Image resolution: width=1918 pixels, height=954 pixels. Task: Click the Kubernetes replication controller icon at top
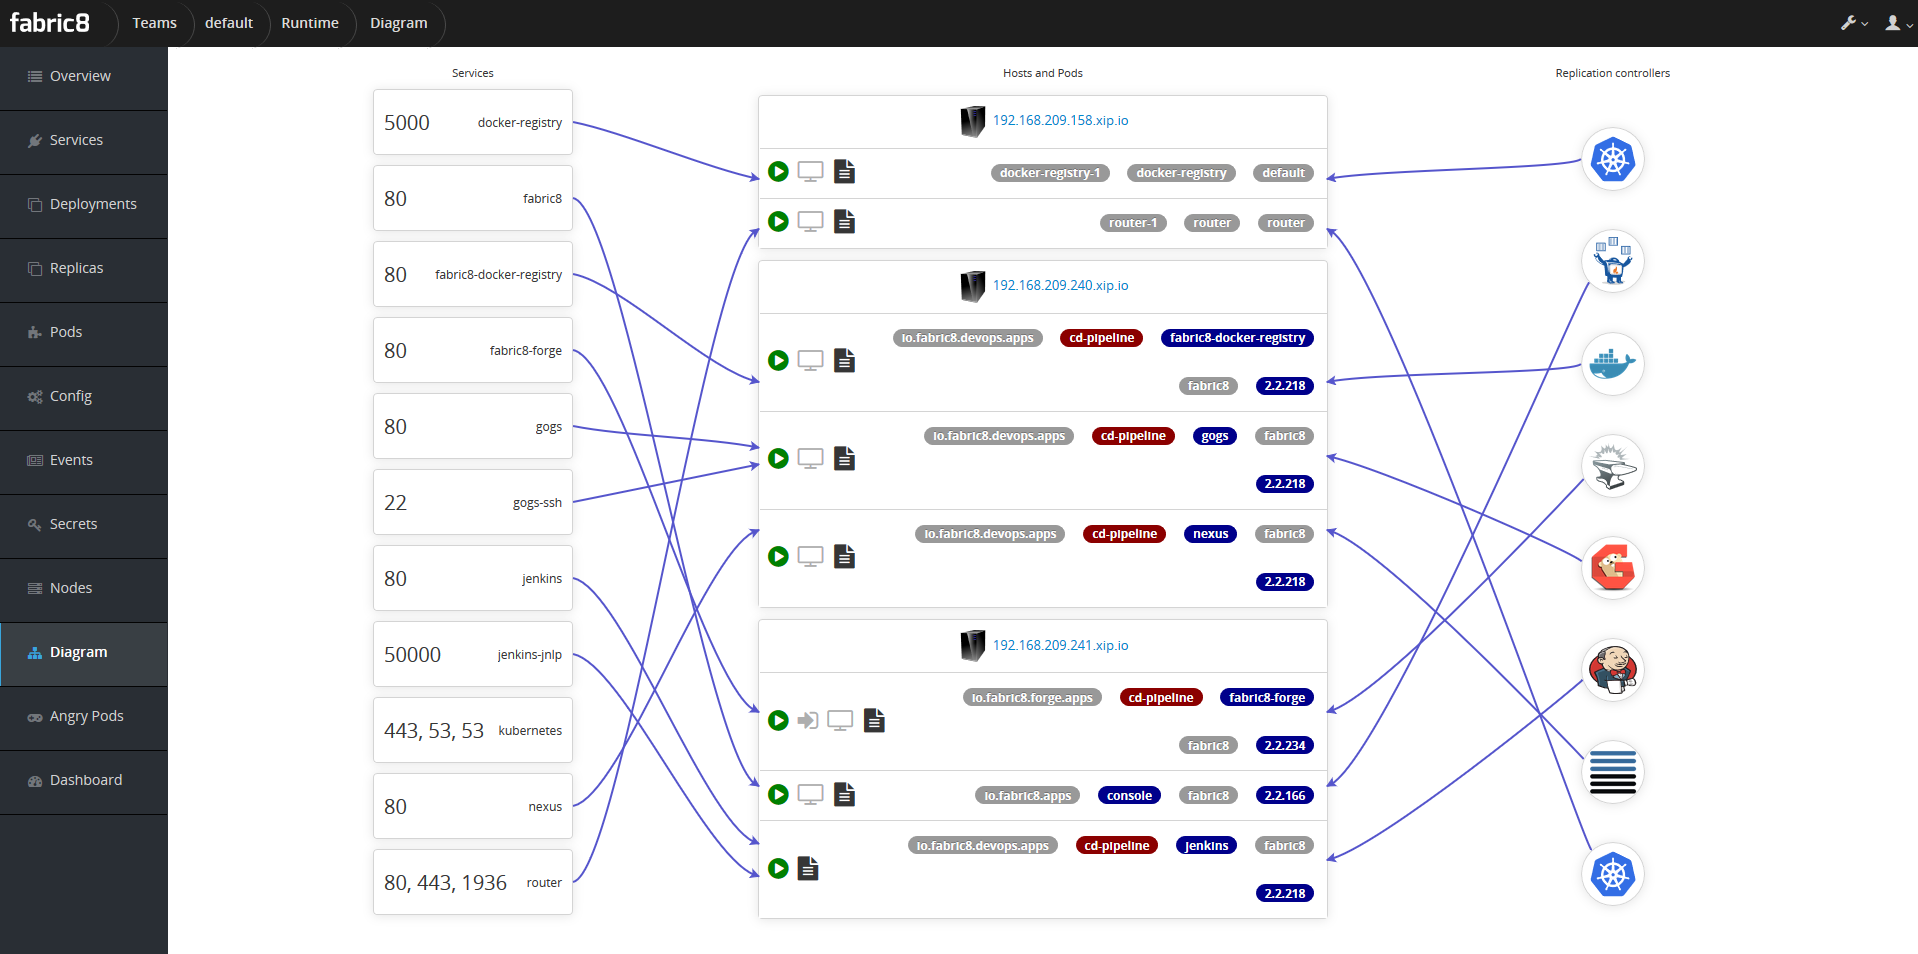(1612, 160)
